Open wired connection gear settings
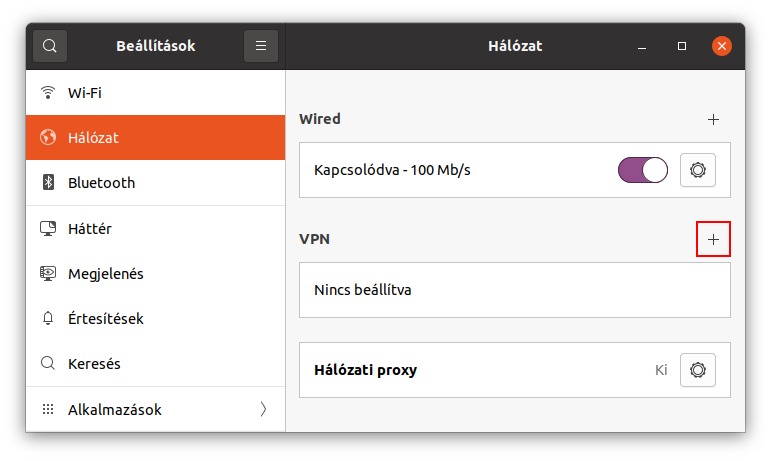Image resolution: width=771 pixels, height=461 pixels. (697, 170)
